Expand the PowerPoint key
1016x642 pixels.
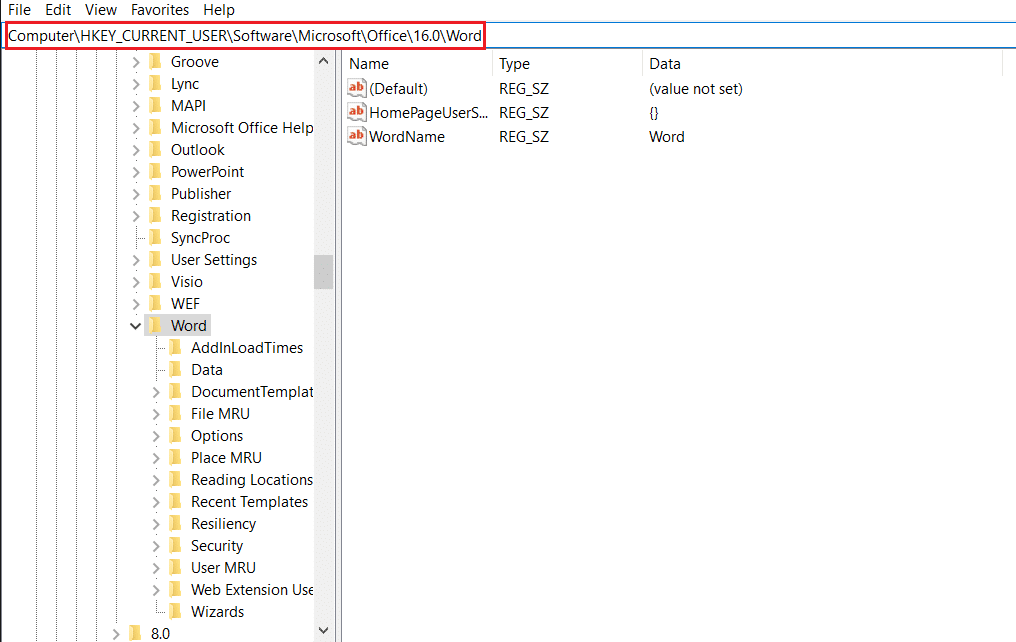135,172
